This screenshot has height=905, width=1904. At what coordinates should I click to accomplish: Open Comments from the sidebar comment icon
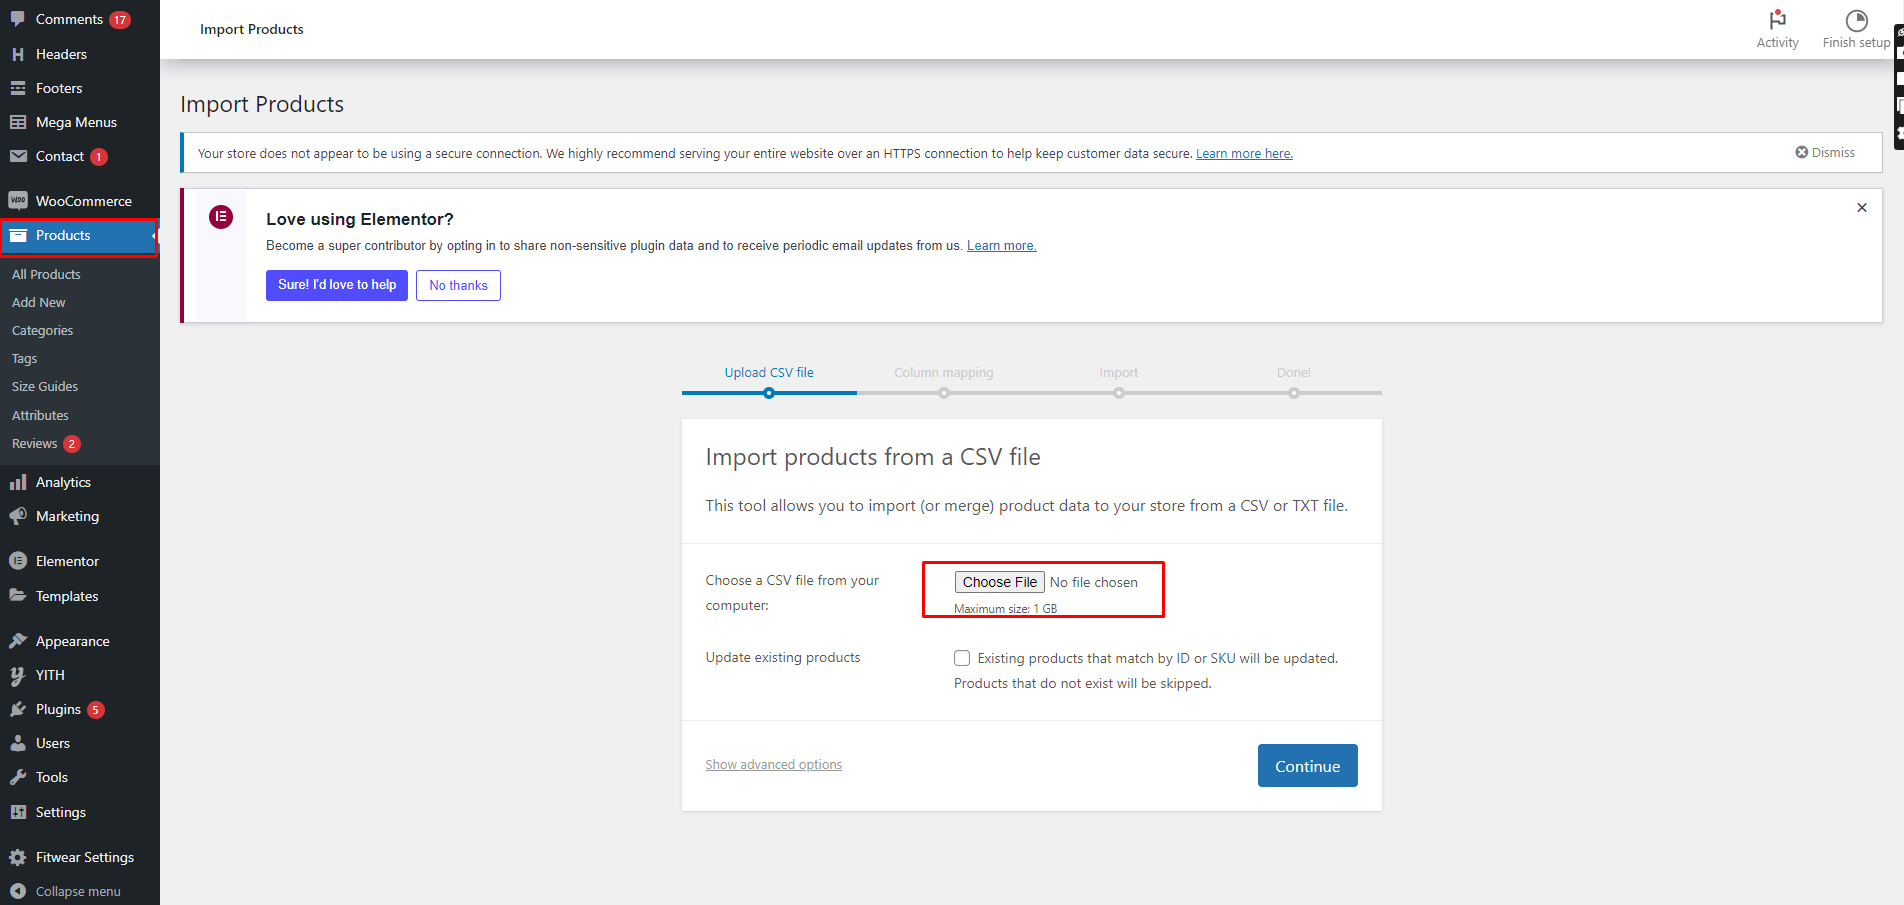tap(18, 19)
